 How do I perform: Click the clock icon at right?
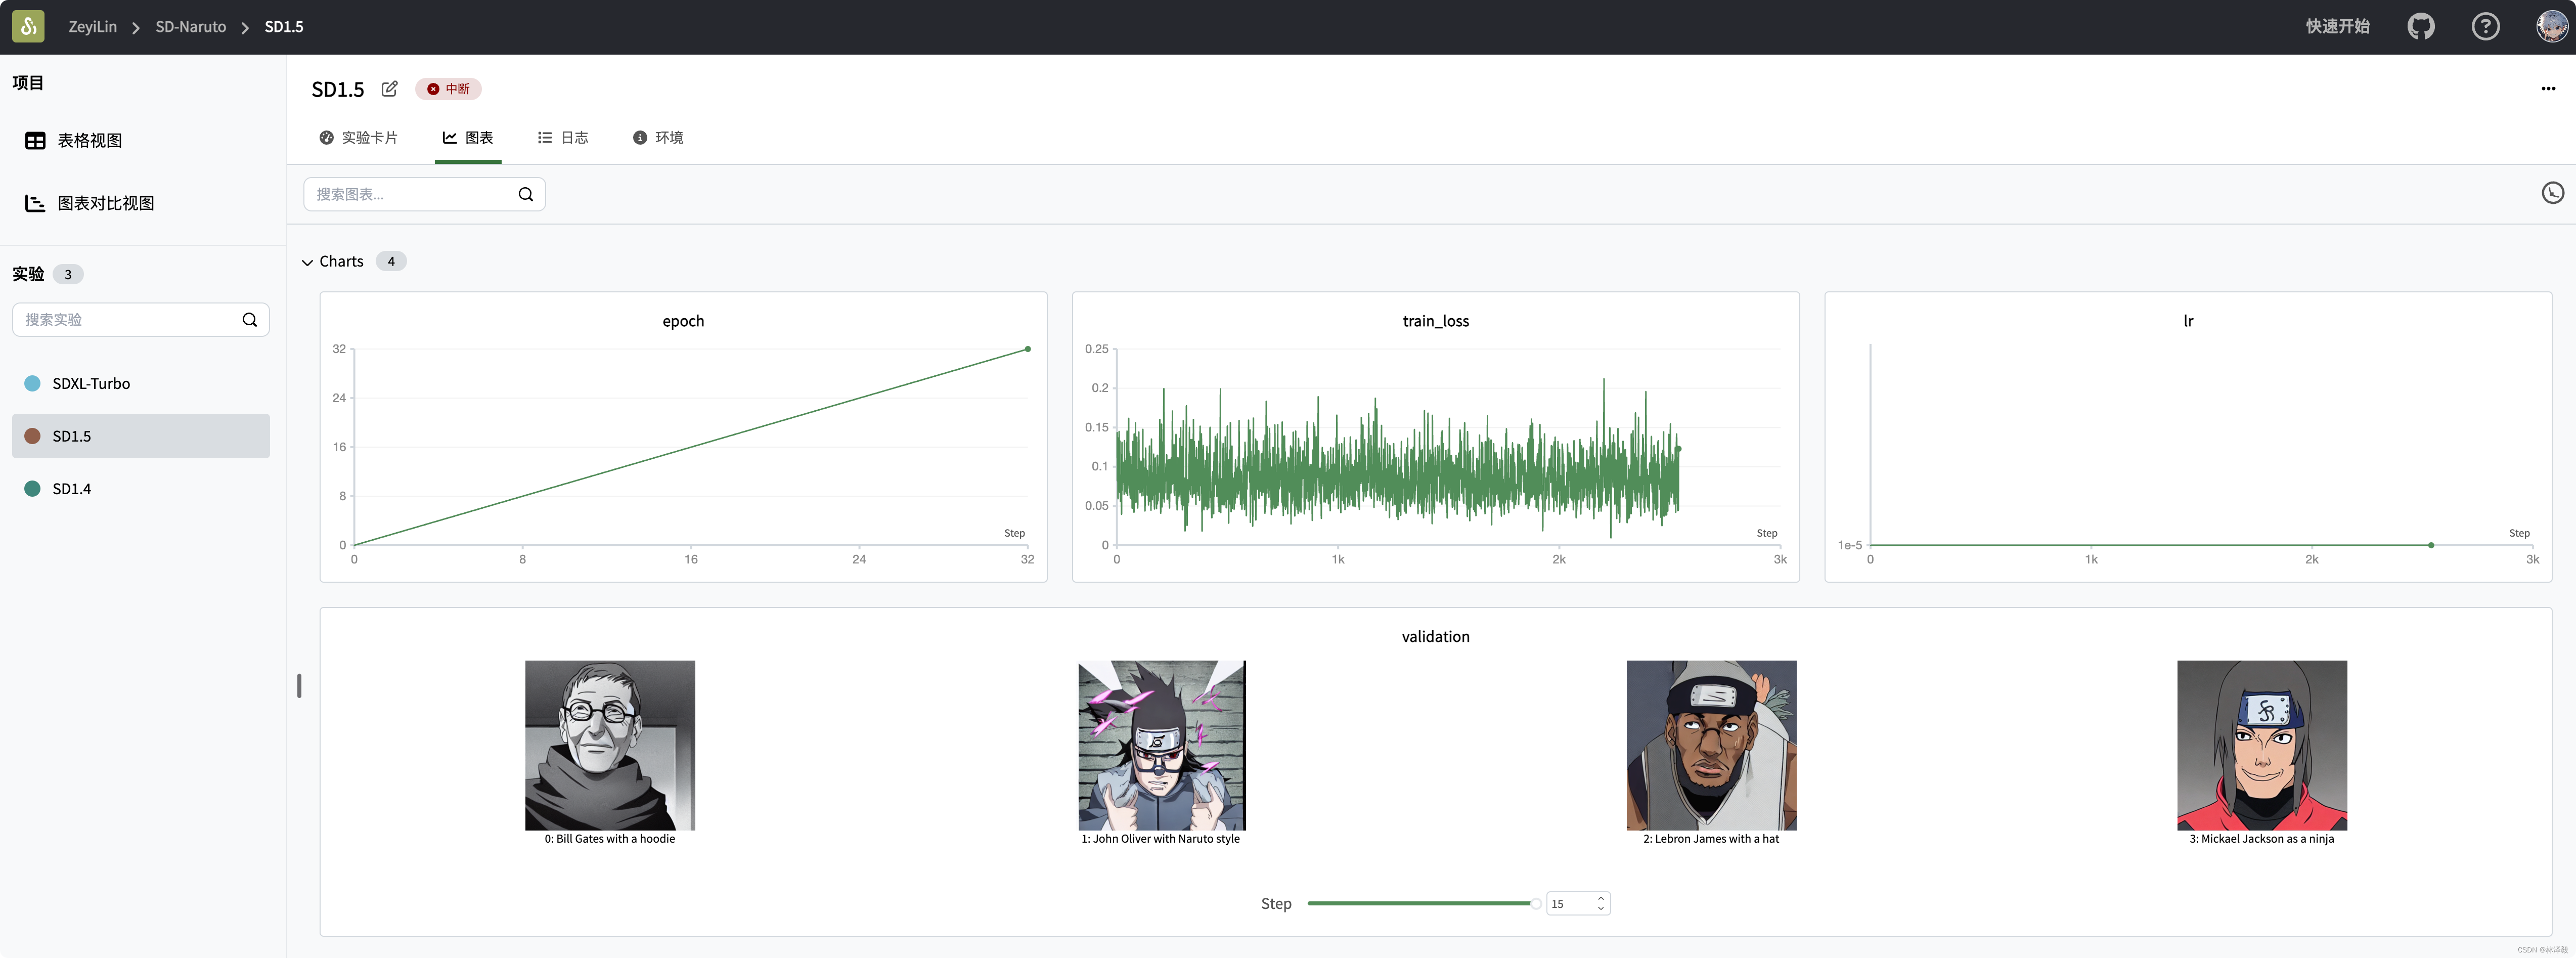2552,193
